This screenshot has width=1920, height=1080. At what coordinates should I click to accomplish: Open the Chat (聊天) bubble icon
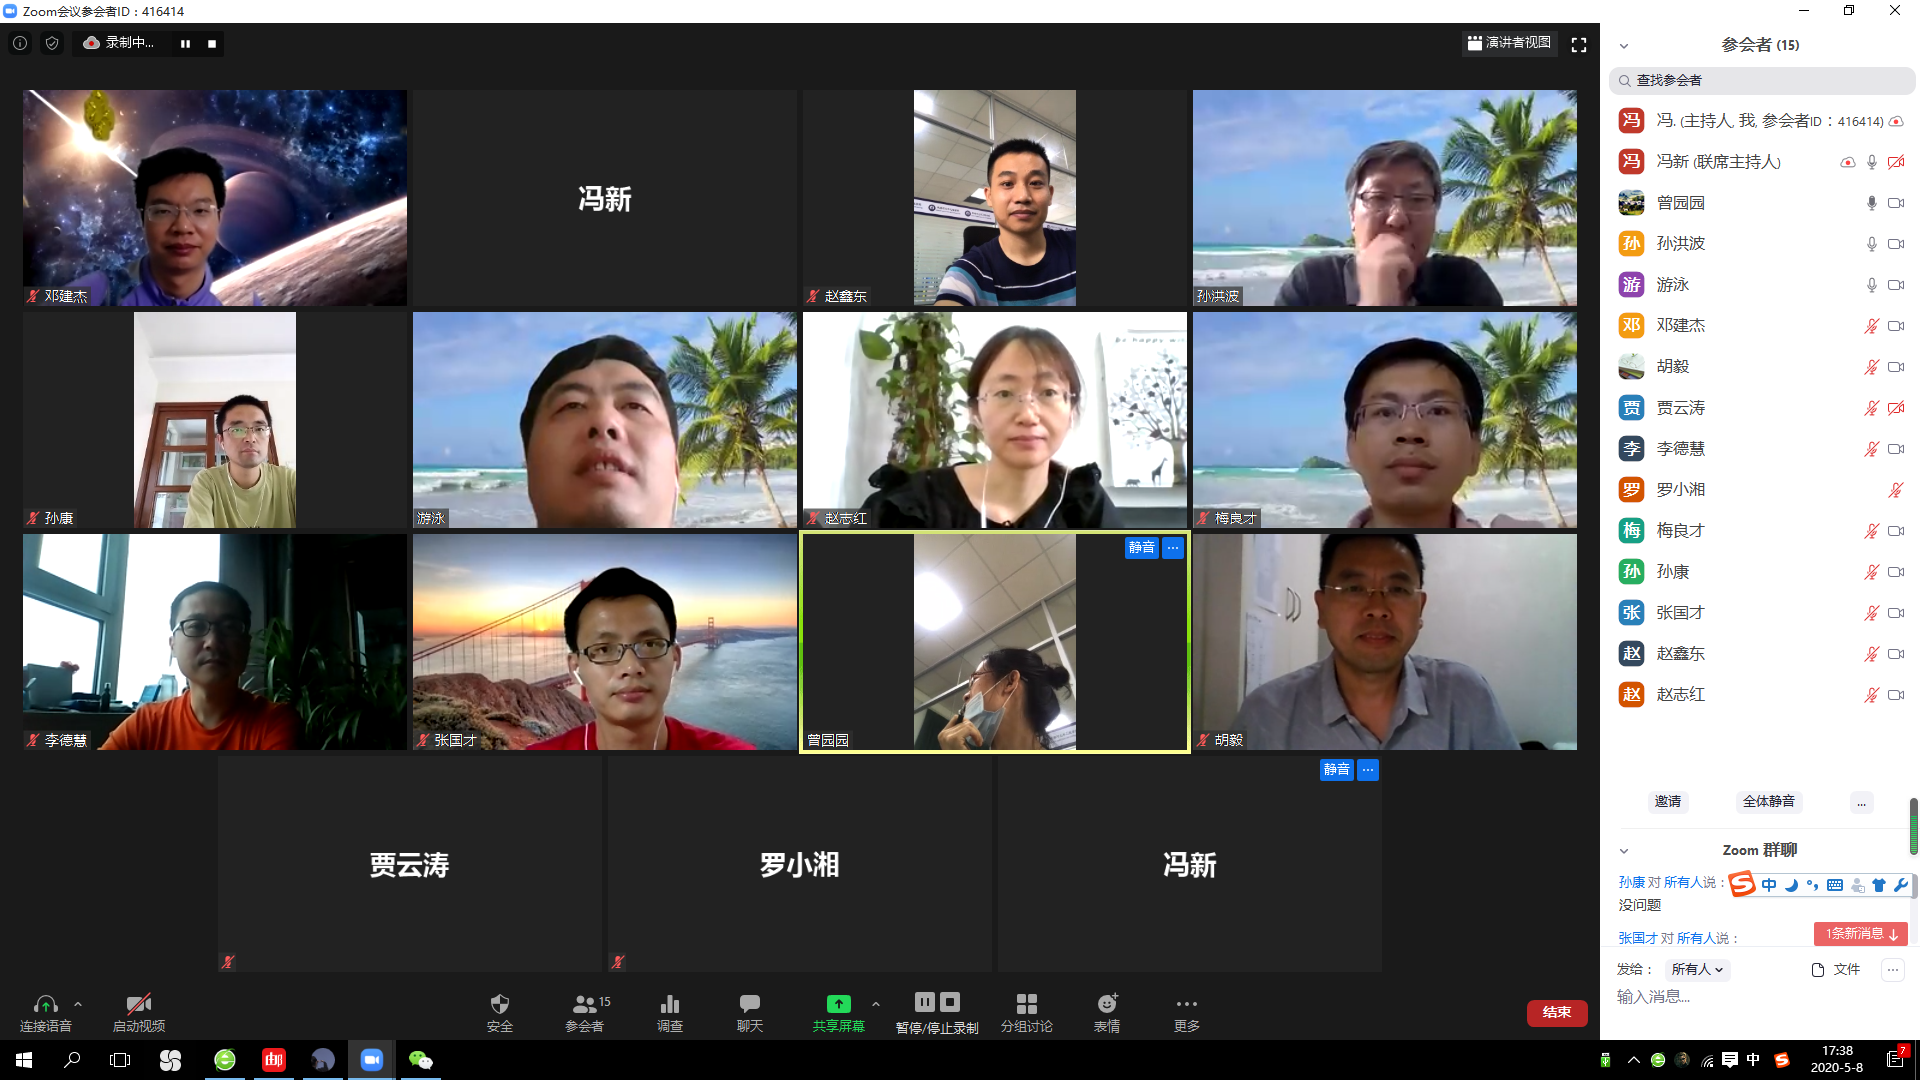pyautogui.click(x=750, y=1004)
